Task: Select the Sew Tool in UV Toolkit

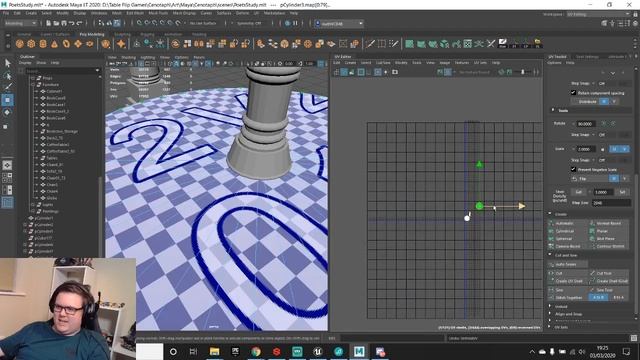Action: coord(609,290)
